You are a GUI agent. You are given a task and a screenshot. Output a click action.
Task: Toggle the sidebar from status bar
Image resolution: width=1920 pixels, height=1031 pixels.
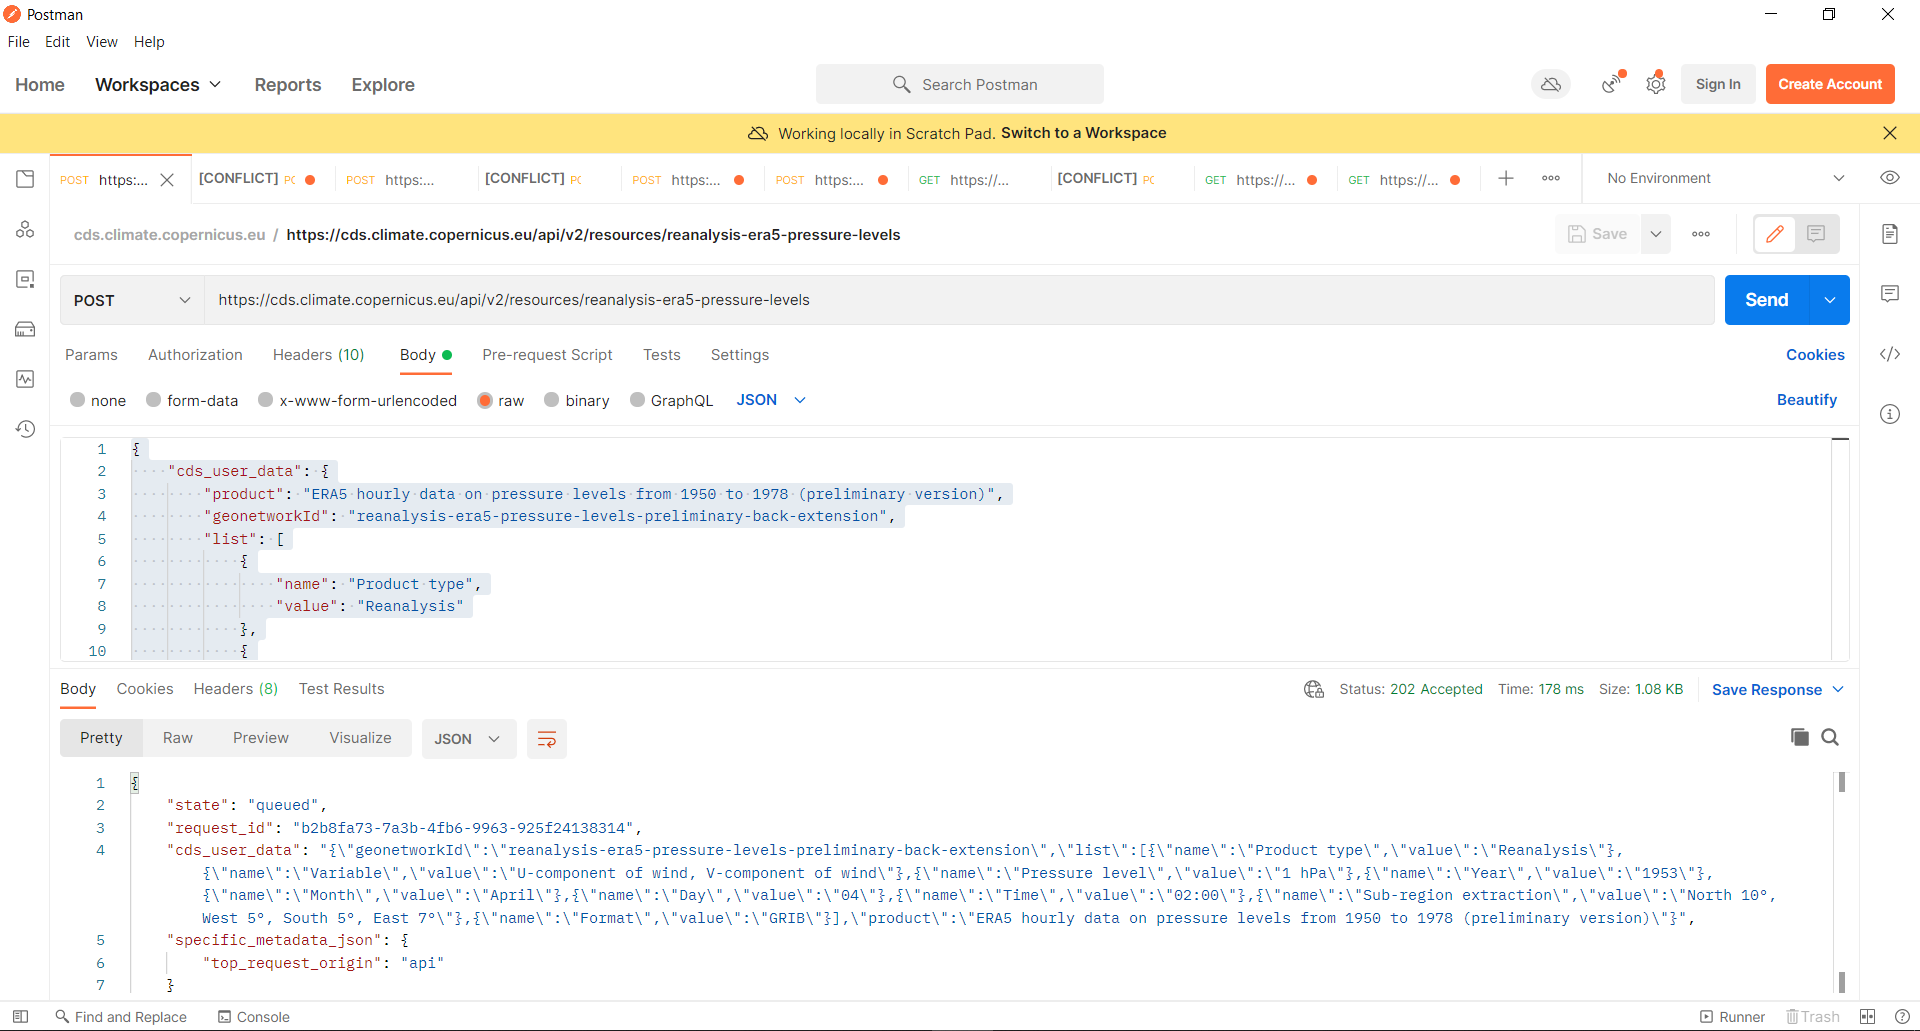point(20,1017)
